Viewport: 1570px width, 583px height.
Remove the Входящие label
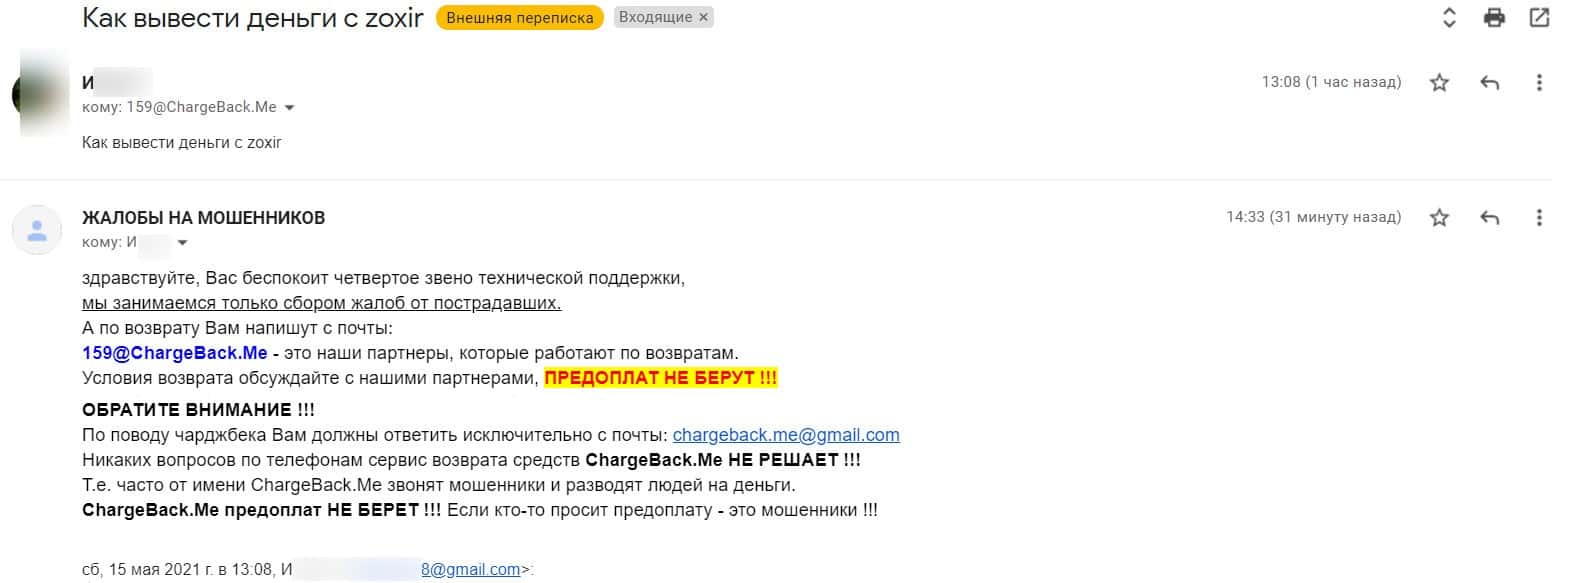[703, 17]
